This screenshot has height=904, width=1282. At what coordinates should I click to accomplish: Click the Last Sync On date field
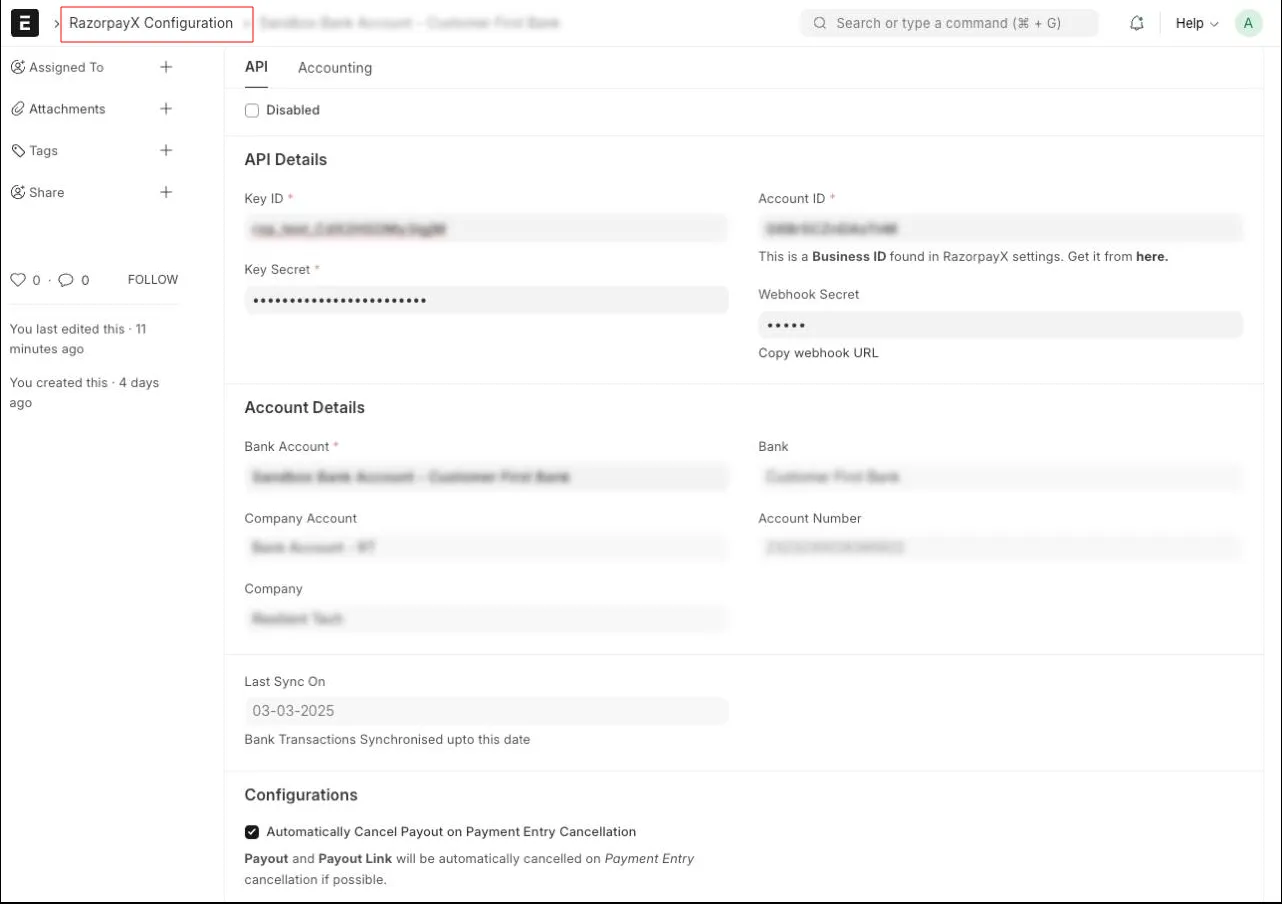tap(486, 711)
